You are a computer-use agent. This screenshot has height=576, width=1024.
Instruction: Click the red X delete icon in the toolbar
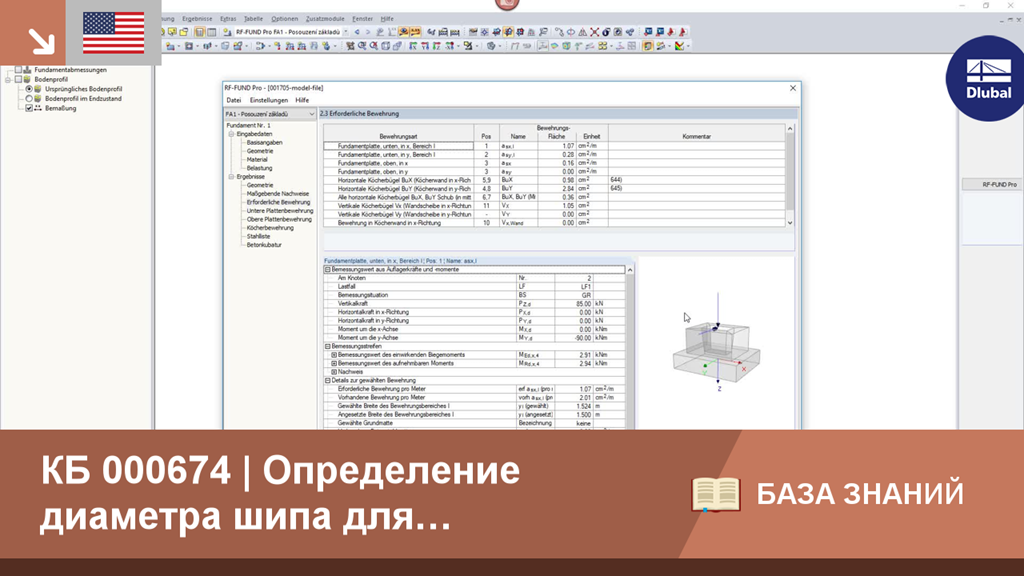pyautogui.click(x=594, y=32)
